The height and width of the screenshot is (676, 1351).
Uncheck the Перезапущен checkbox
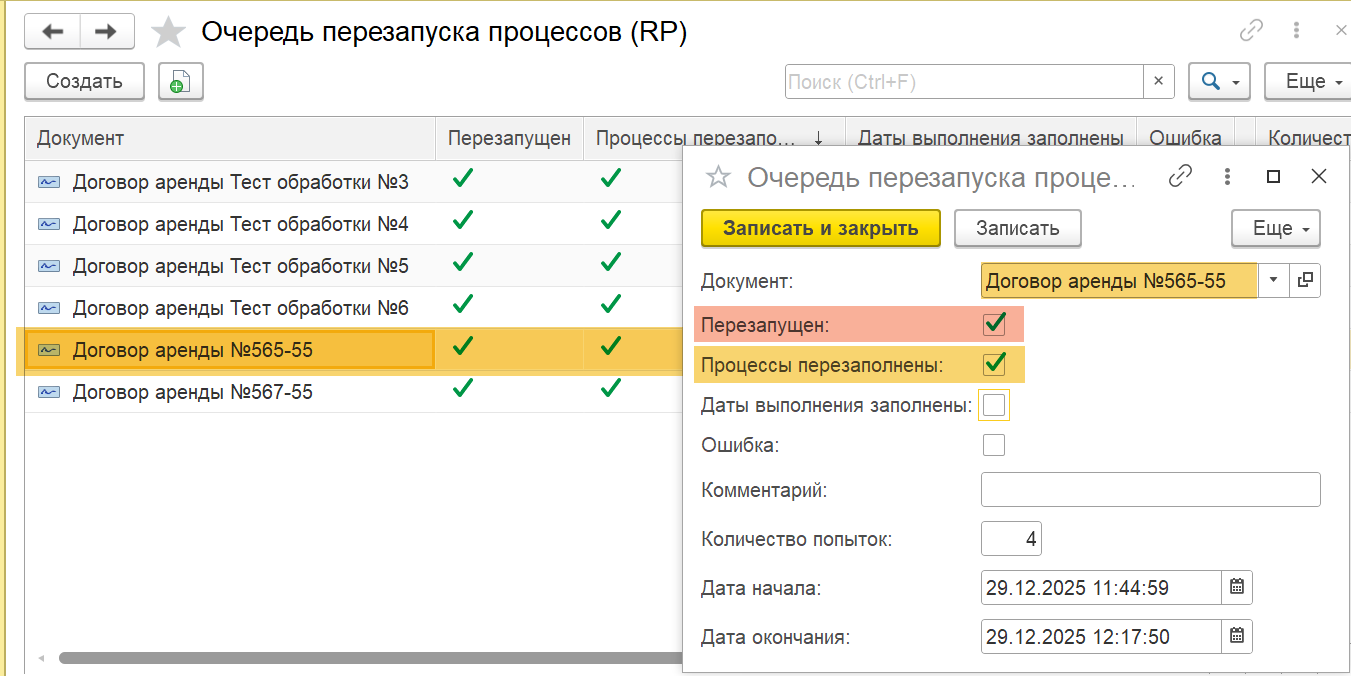pos(994,325)
